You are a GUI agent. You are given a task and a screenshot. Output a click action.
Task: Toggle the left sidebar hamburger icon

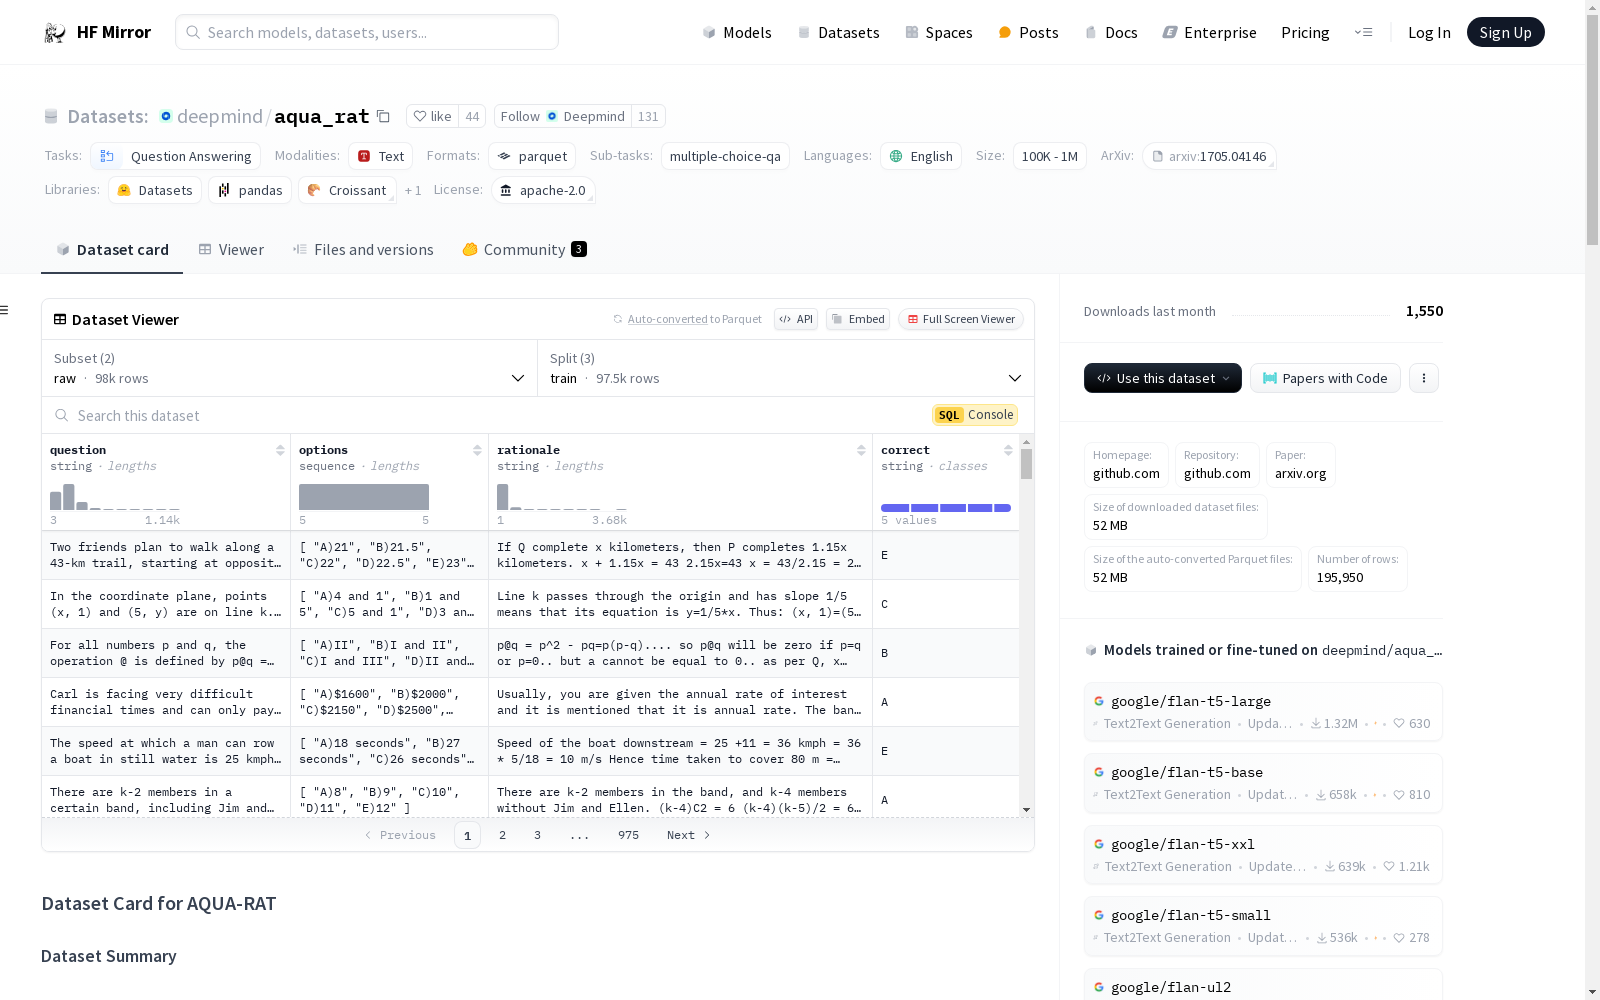coord(4,310)
